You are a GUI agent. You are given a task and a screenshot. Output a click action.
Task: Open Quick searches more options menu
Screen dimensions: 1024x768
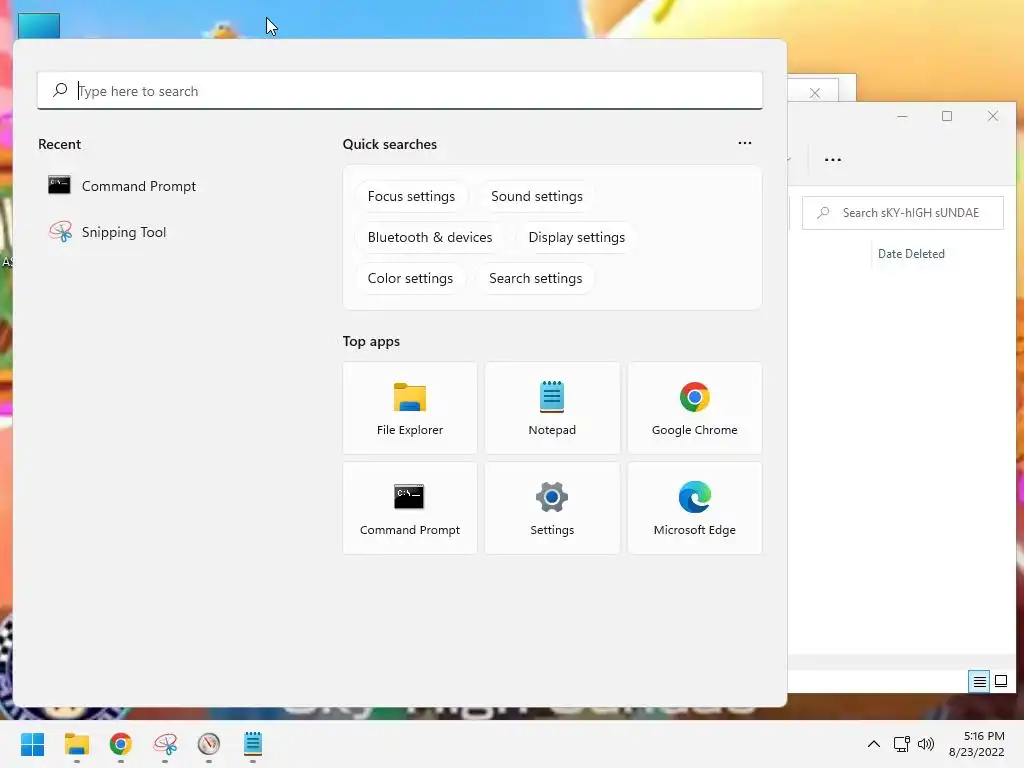click(x=744, y=143)
